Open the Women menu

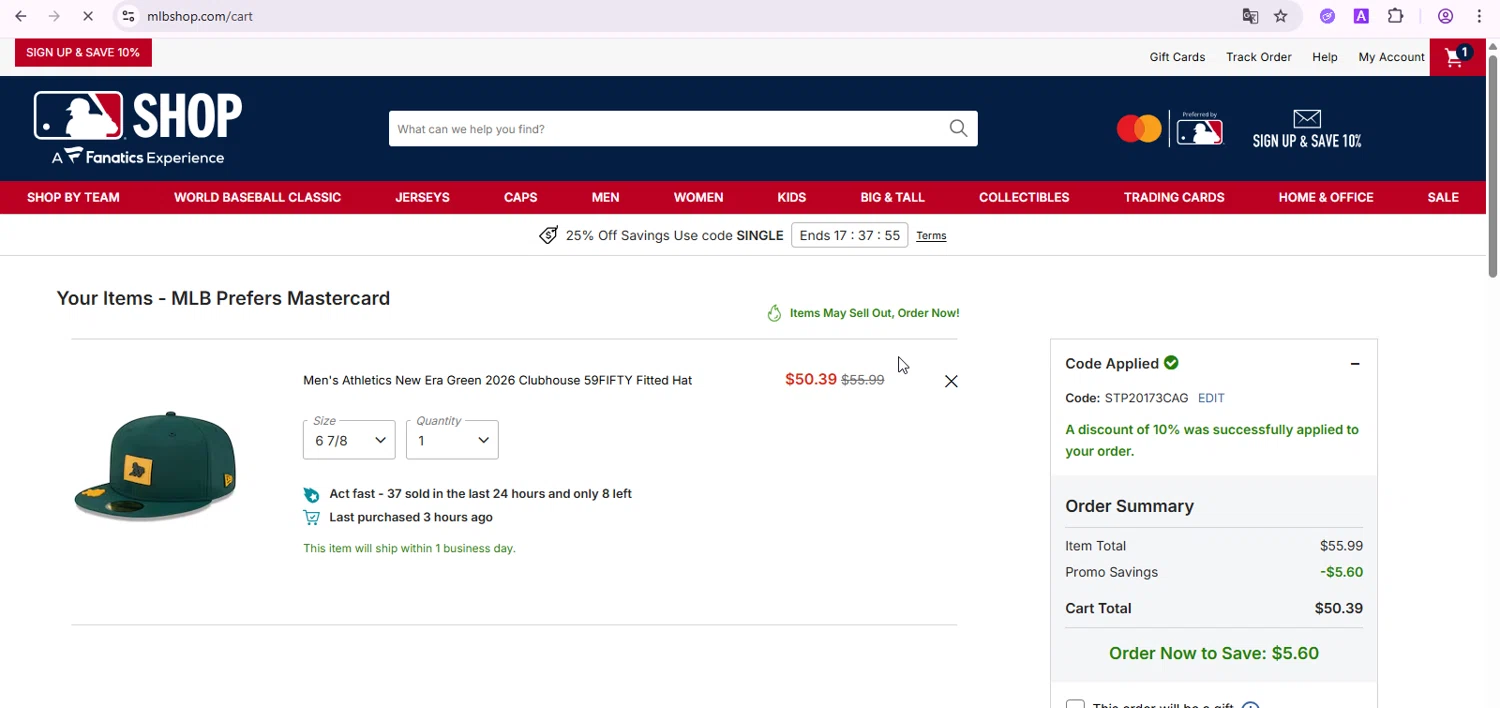[x=698, y=197]
